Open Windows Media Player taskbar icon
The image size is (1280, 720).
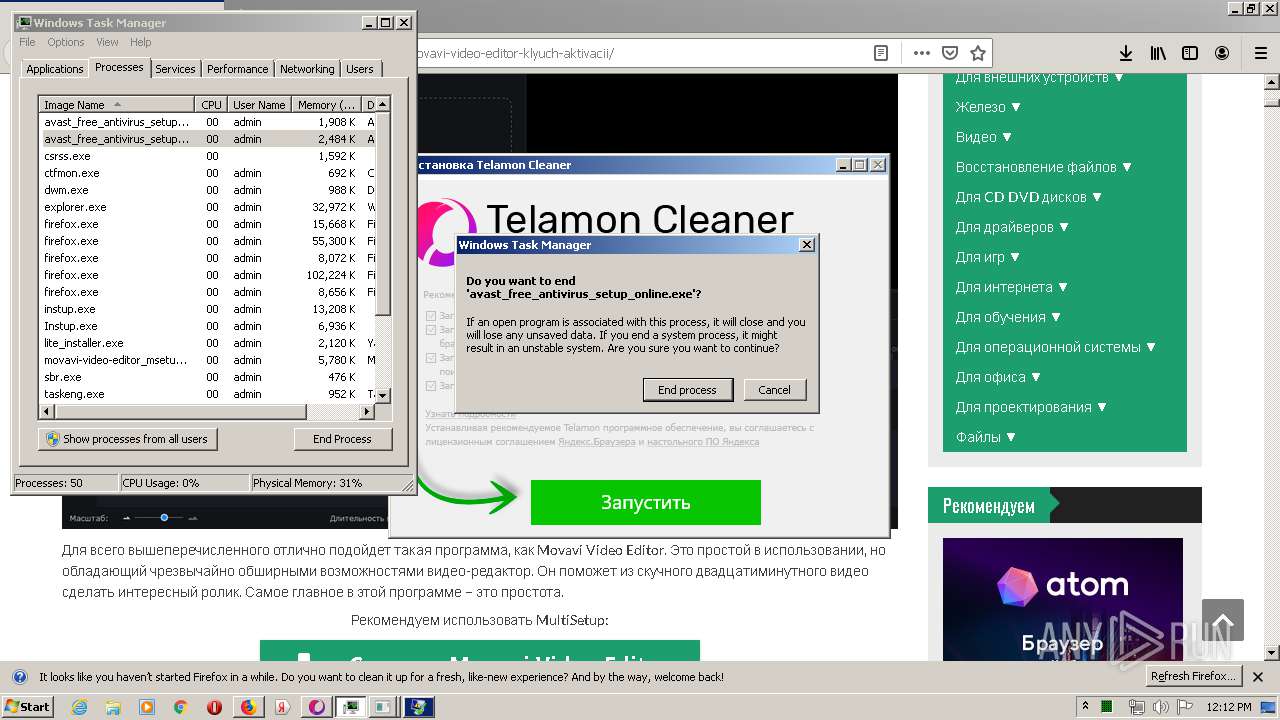(147, 707)
